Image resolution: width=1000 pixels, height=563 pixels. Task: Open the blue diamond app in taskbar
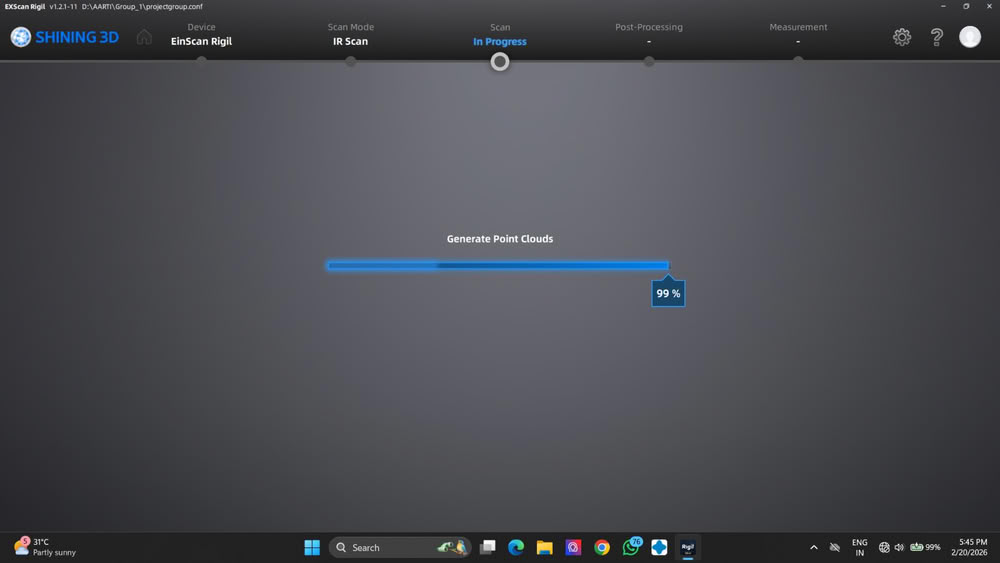point(659,547)
